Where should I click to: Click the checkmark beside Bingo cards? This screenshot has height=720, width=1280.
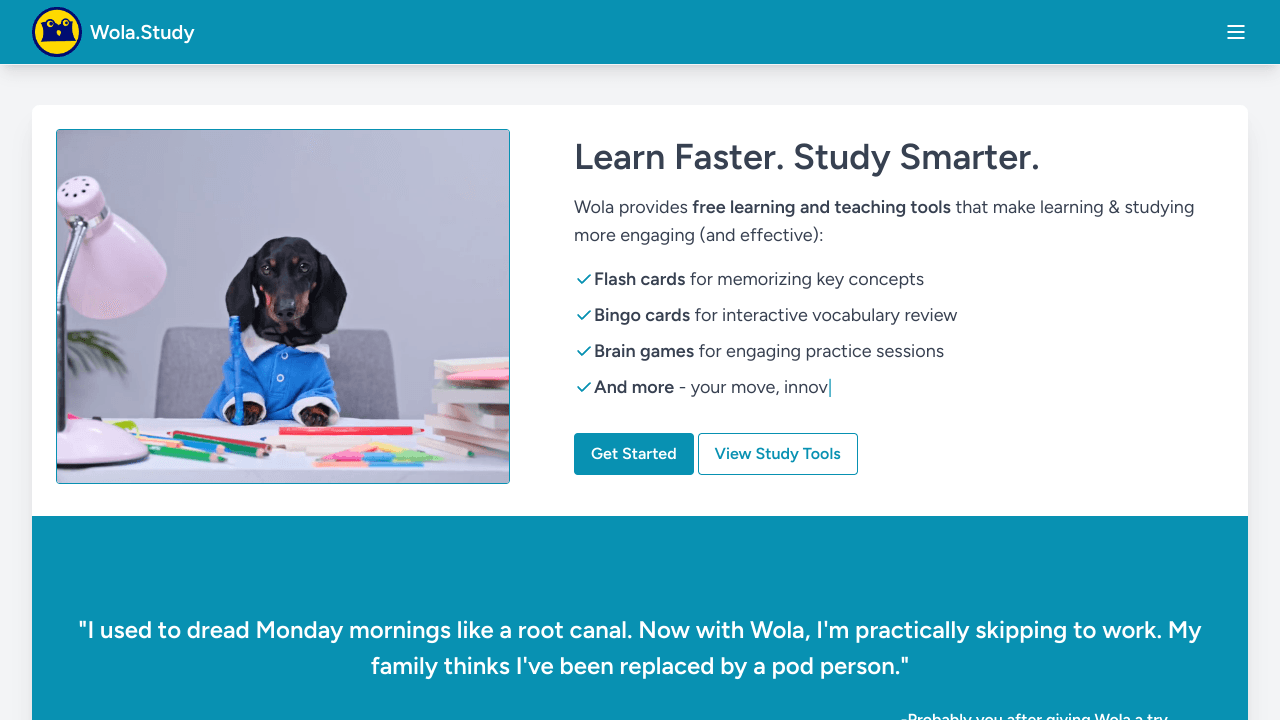[584, 315]
